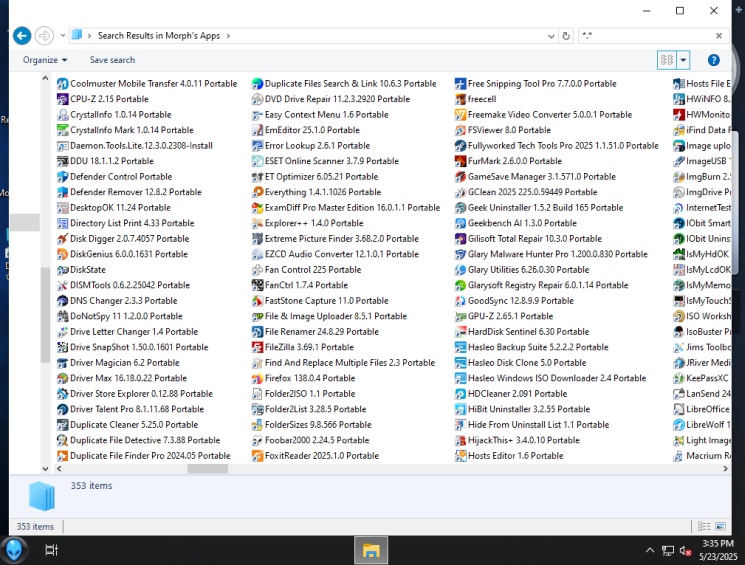745x565 pixels.
Task: Click Save search in the toolbar
Action: tap(113, 60)
